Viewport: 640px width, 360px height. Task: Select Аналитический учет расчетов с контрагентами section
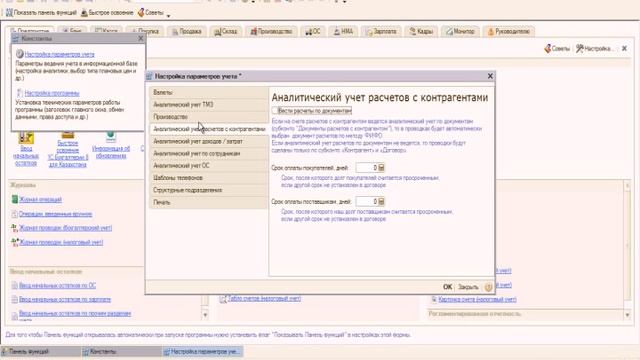[209, 129]
